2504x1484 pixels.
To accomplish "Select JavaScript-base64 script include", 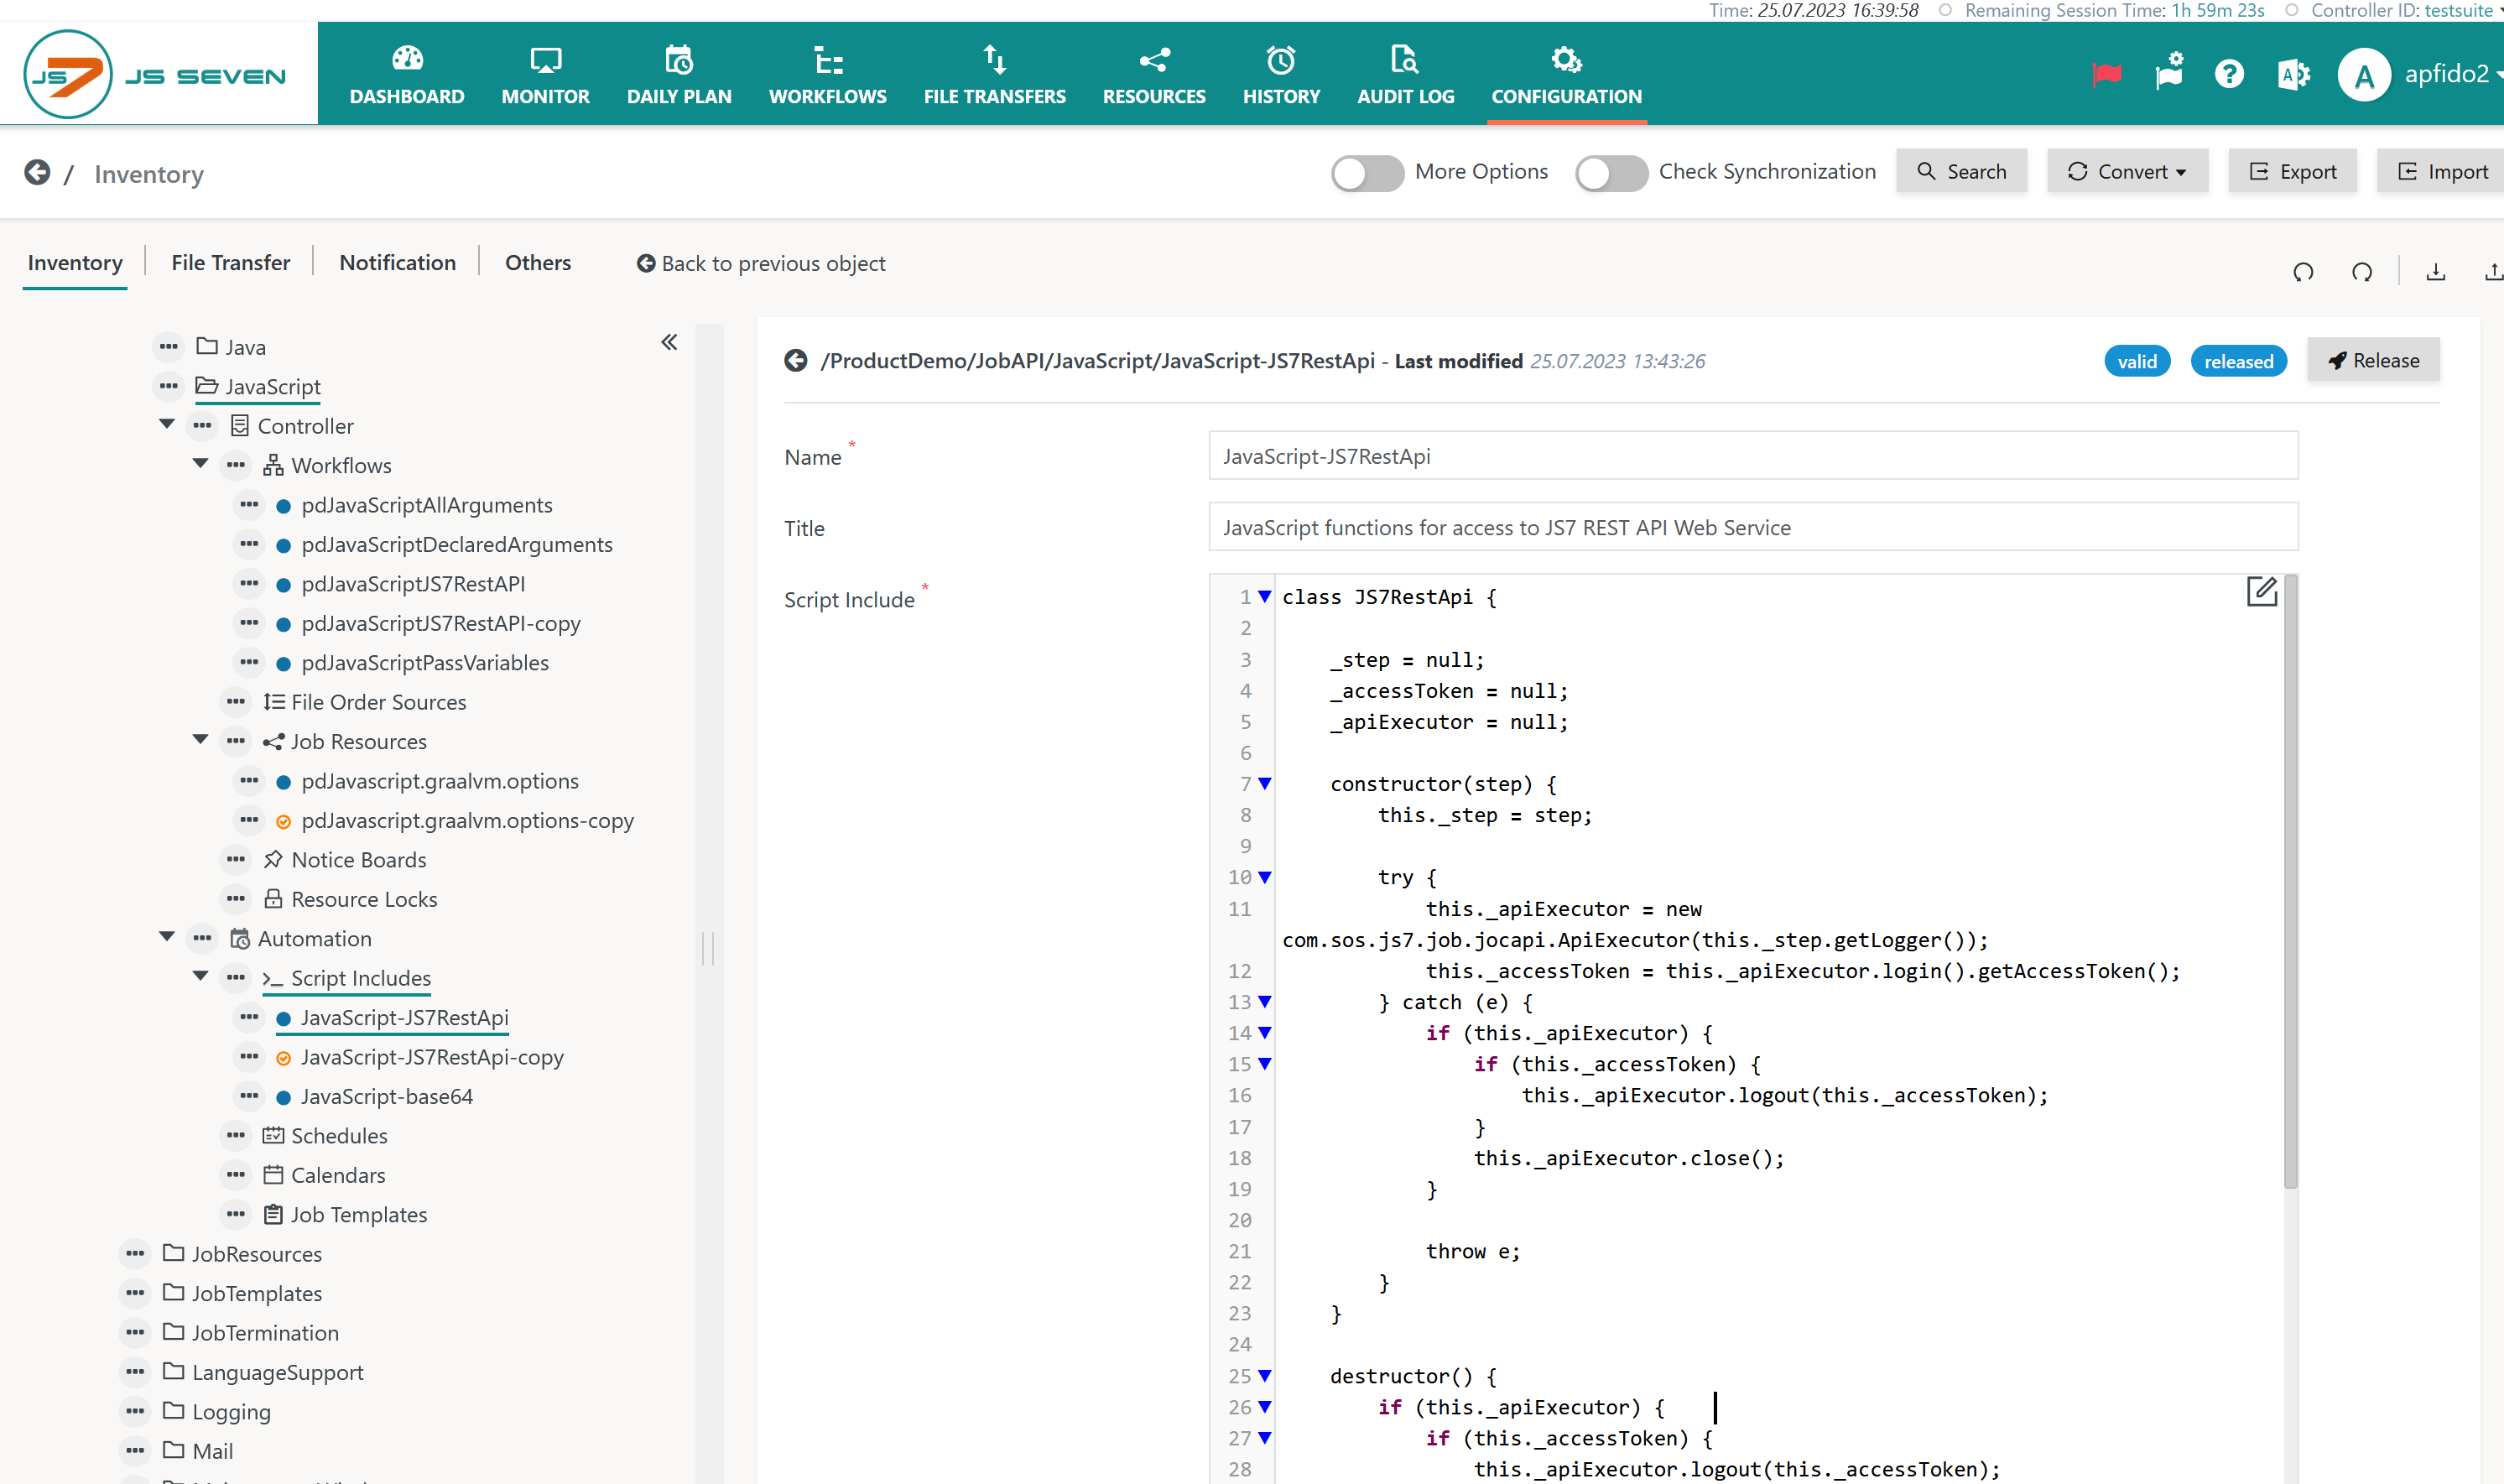I will click(x=386, y=1097).
